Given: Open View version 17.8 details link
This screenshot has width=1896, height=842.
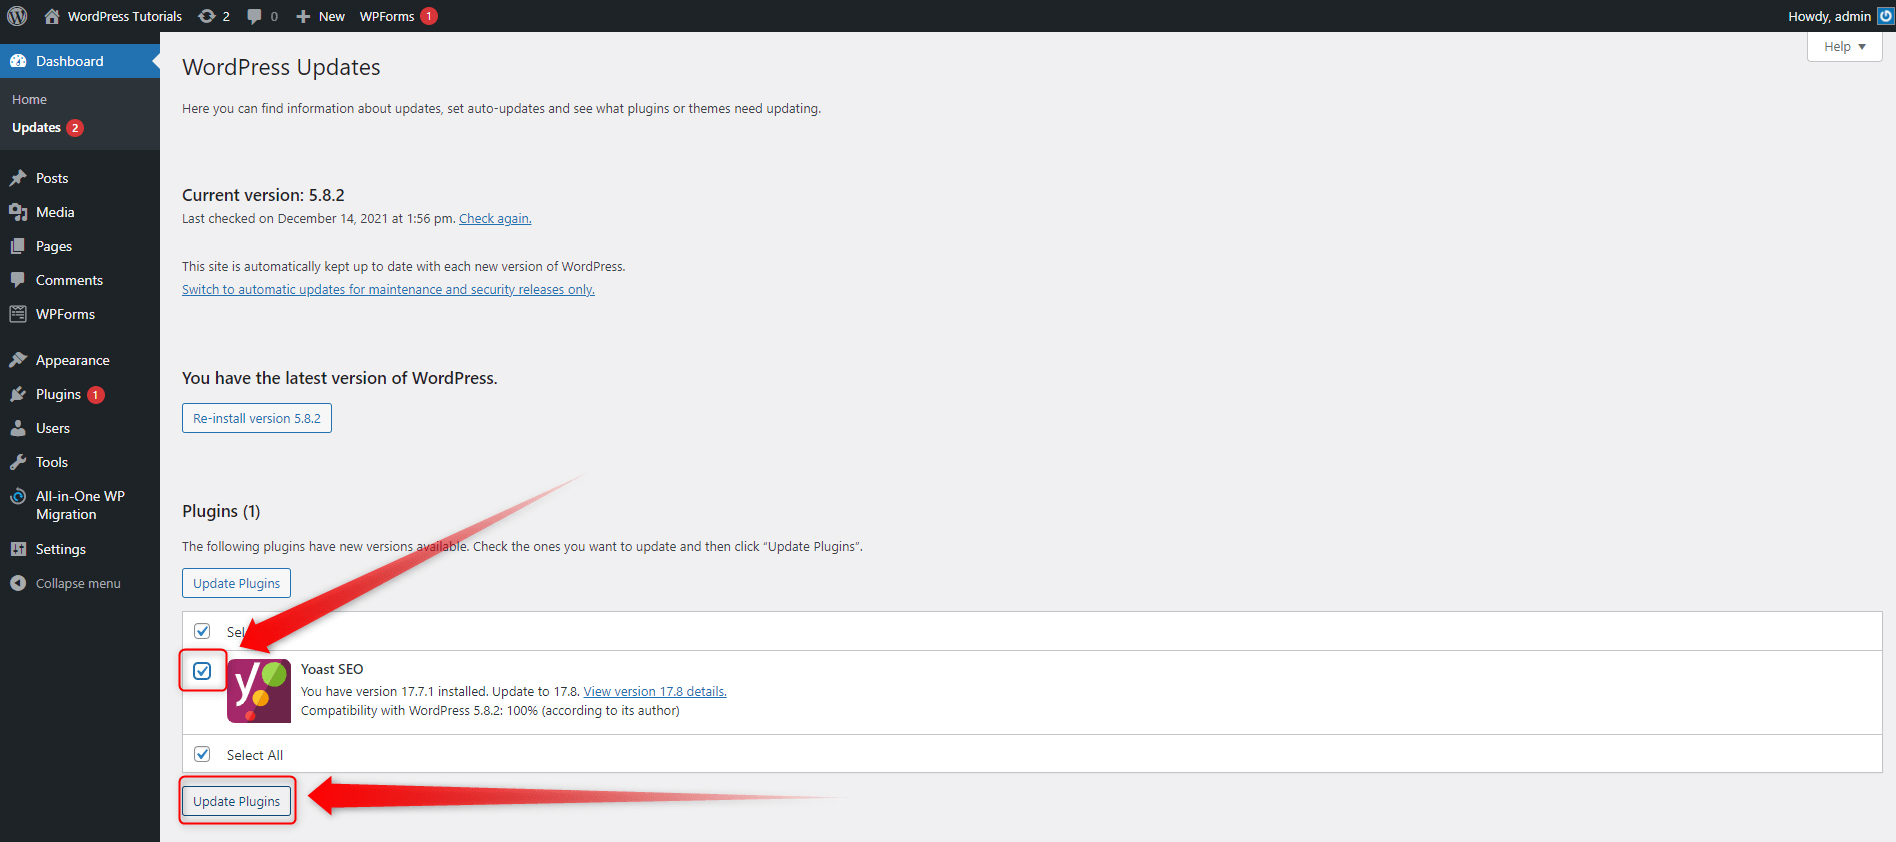Looking at the screenshot, I should click(x=655, y=691).
